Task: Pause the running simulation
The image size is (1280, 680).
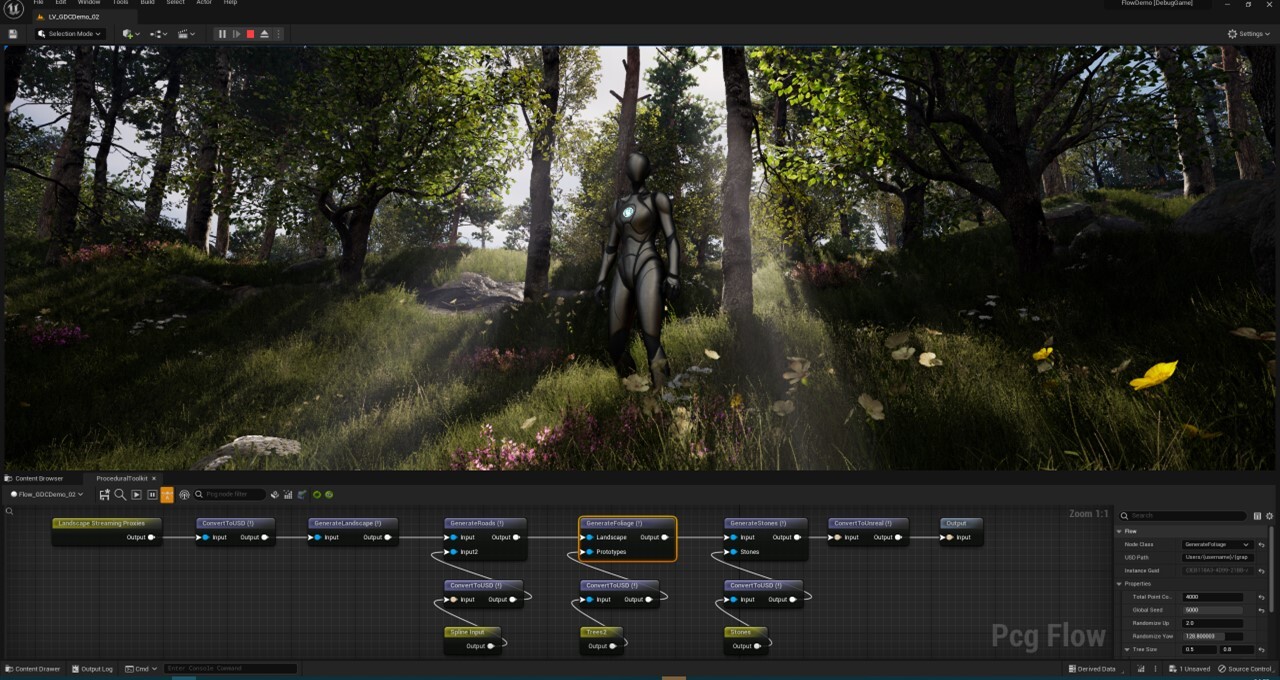Action: [222, 34]
